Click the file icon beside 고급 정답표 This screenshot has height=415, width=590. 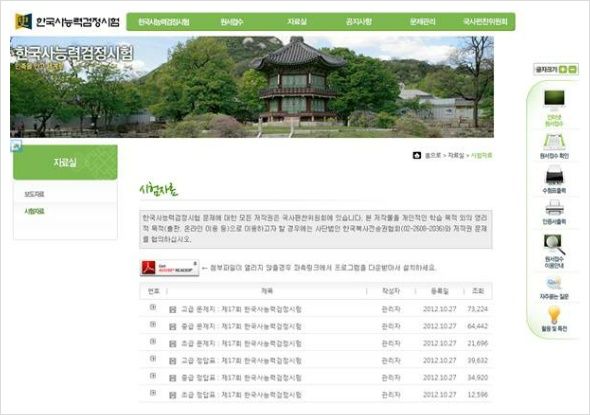click(x=172, y=361)
